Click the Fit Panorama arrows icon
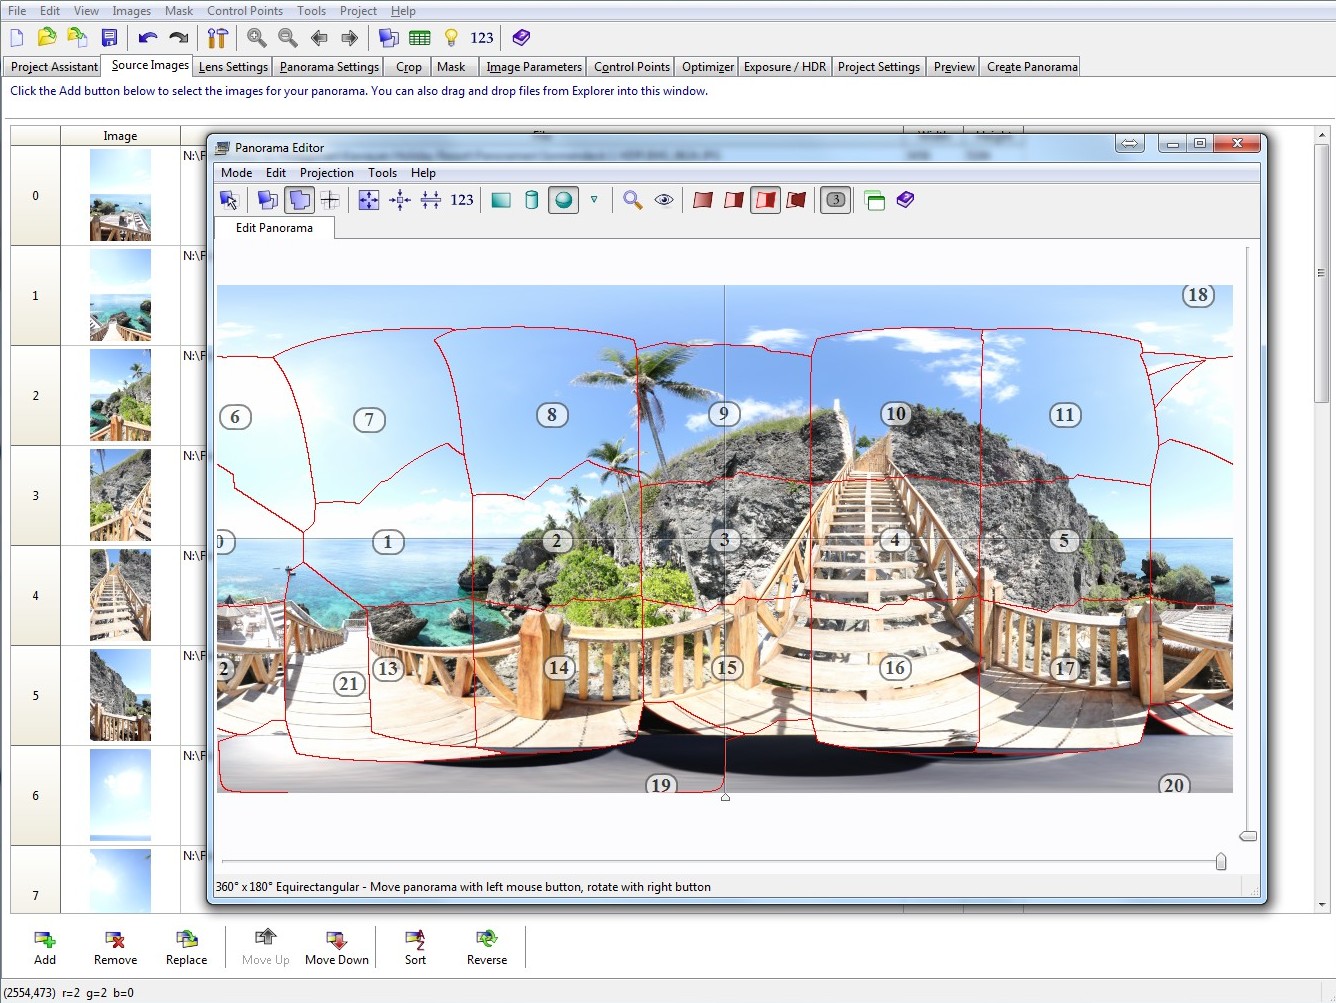The height and width of the screenshot is (1003, 1336). 369,200
